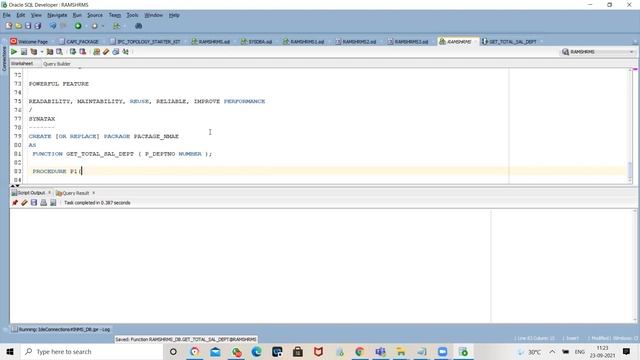
Task: Switch to the Welcome Page tab
Action: (29, 42)
